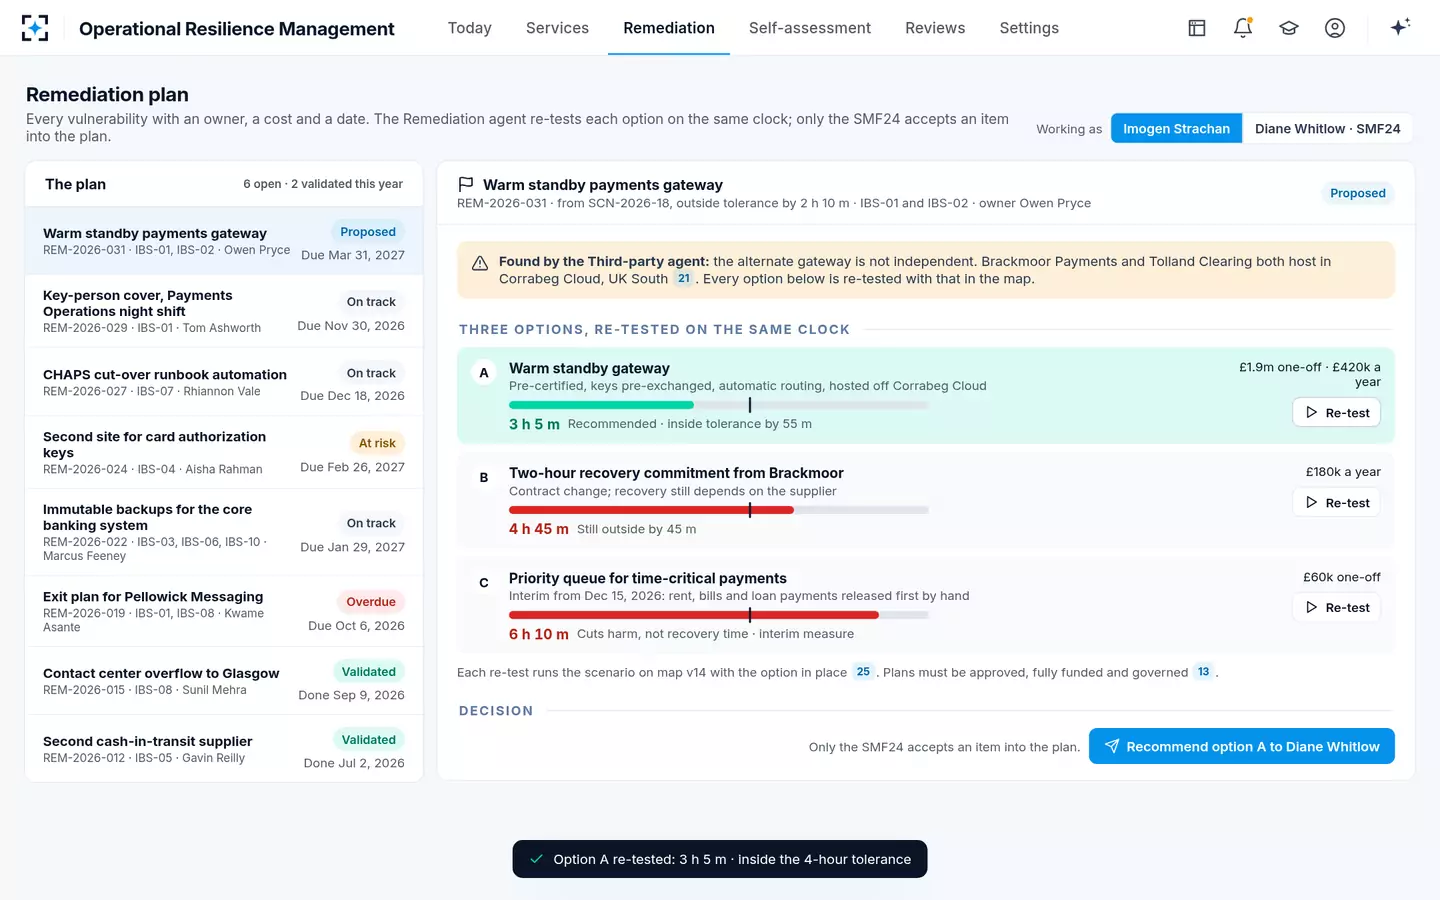Select the Remediation tab
The height and width of the screenshot is (900, 1440).
pyautogui.click(x=669, y=28)
